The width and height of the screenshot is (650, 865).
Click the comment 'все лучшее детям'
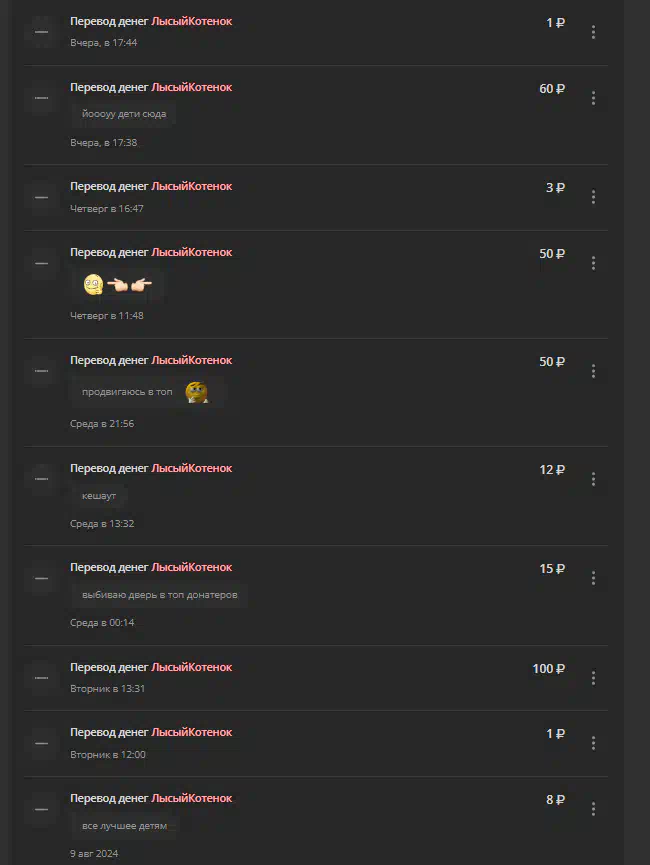pyautogui.click(x=124, y=826)
